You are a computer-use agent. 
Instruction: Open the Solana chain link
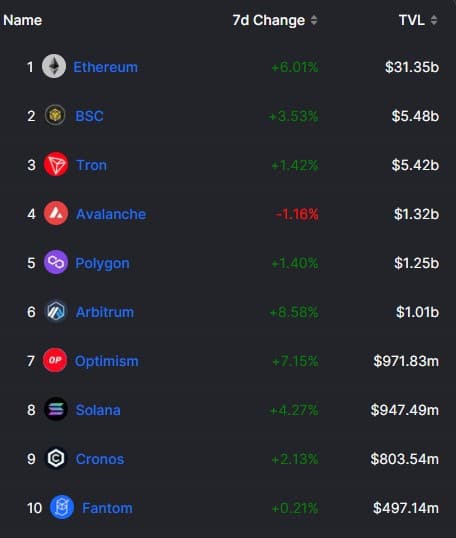pos(98,410)
